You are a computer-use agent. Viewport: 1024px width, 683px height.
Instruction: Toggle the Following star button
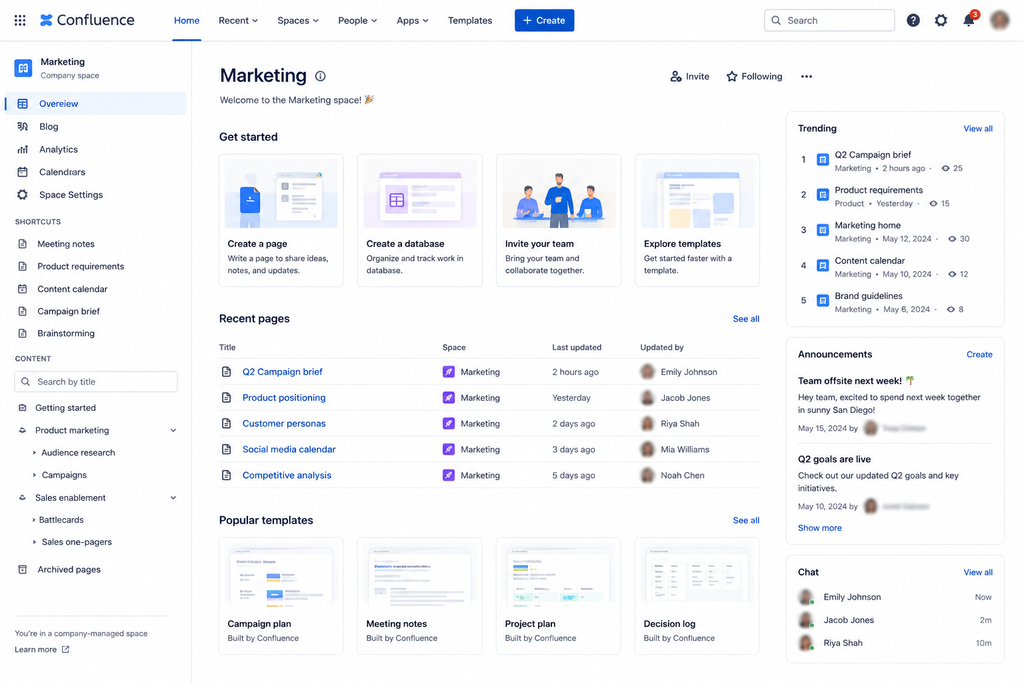click(754, 76)
